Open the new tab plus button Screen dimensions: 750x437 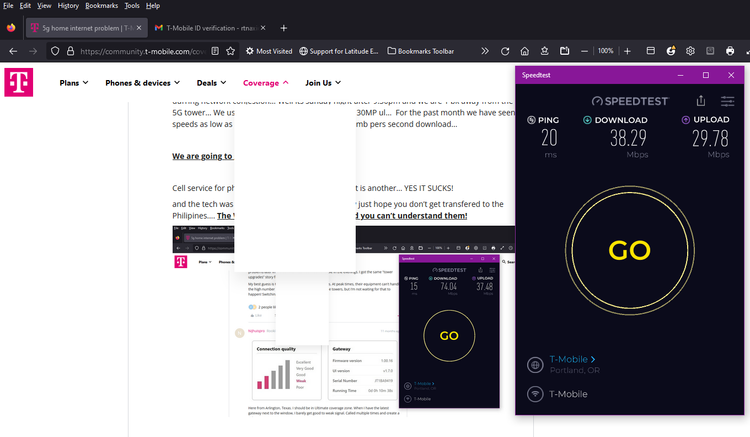(x=284, y=28)
